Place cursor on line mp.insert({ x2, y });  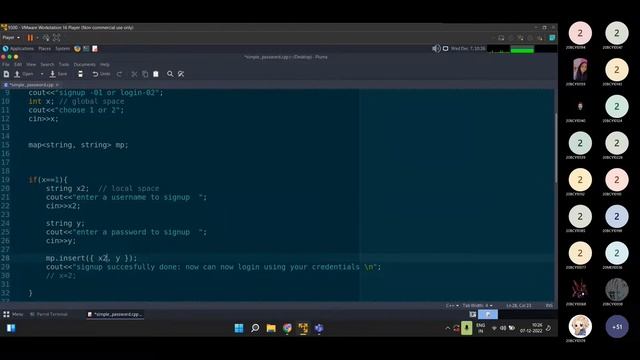[x=91, y=258]
